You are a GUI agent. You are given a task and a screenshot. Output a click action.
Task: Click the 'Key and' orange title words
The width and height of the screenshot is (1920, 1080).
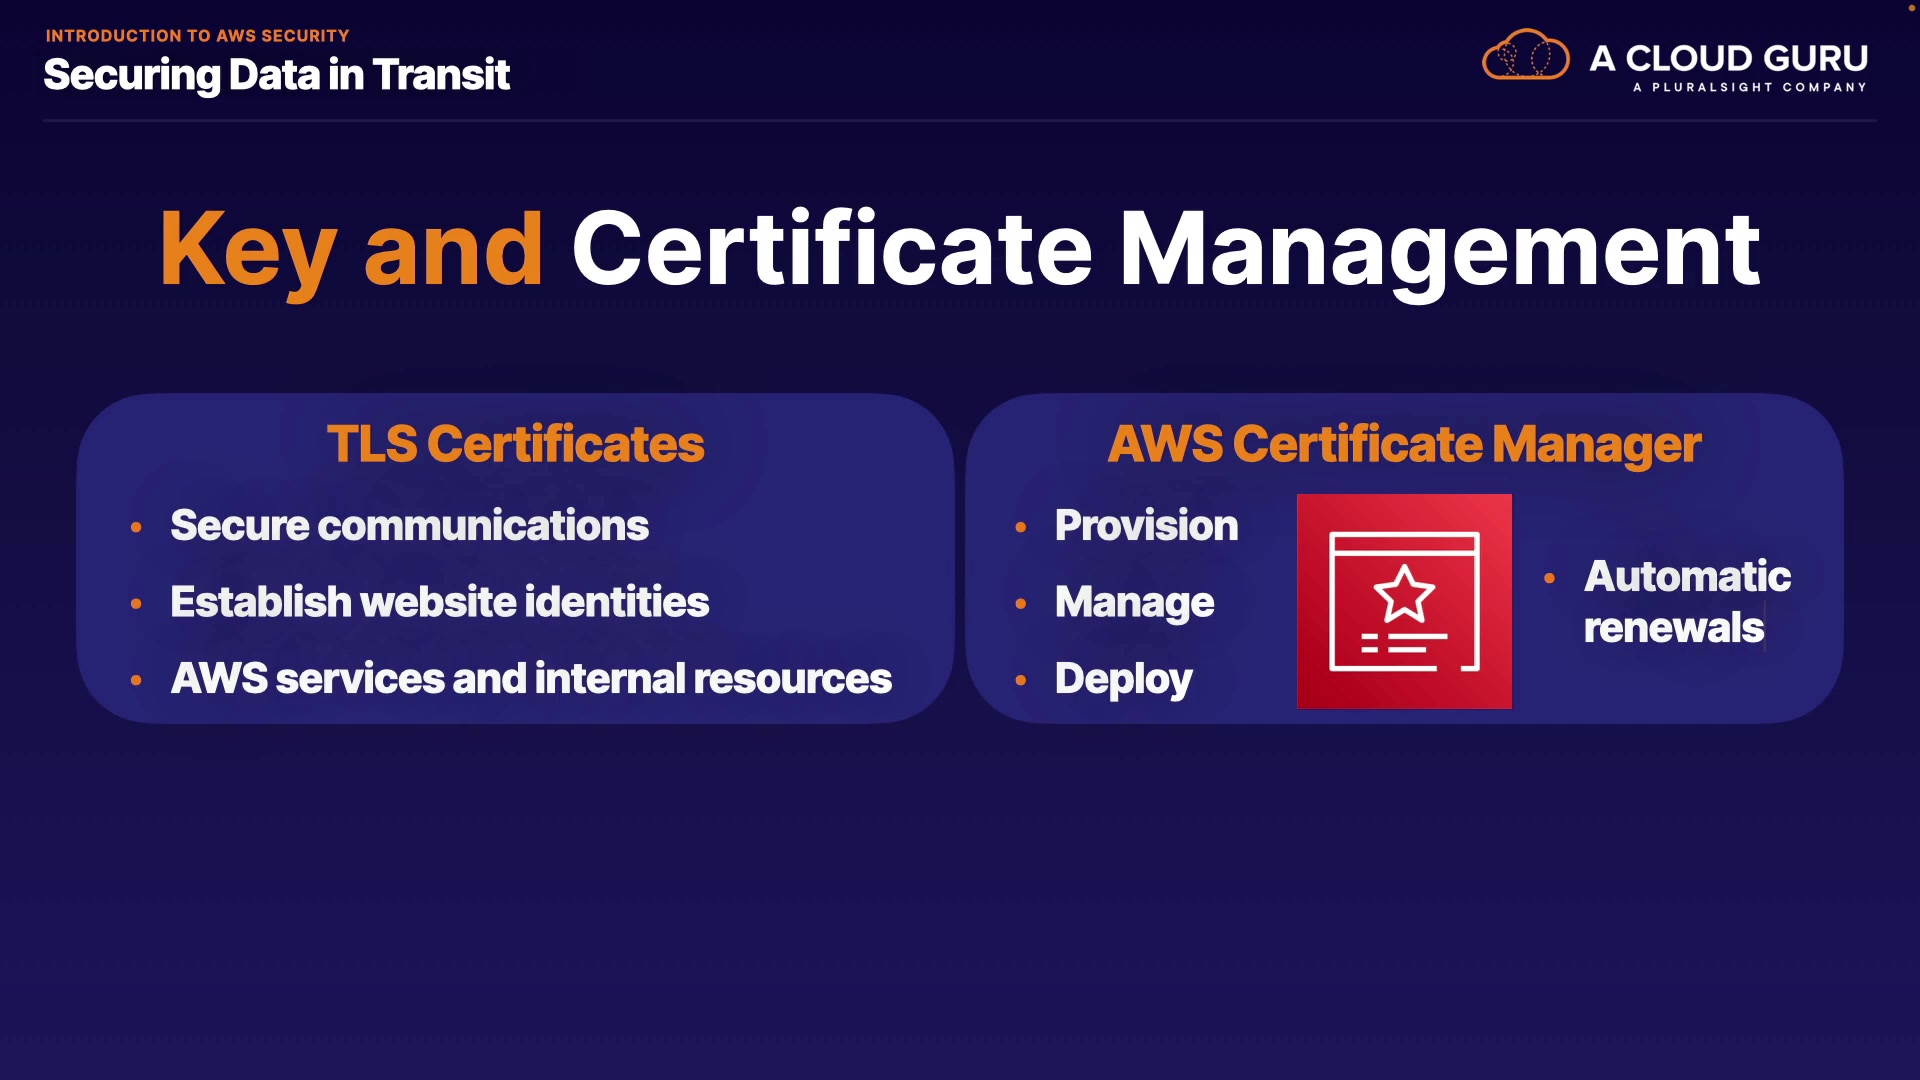[x=351, y=250]
